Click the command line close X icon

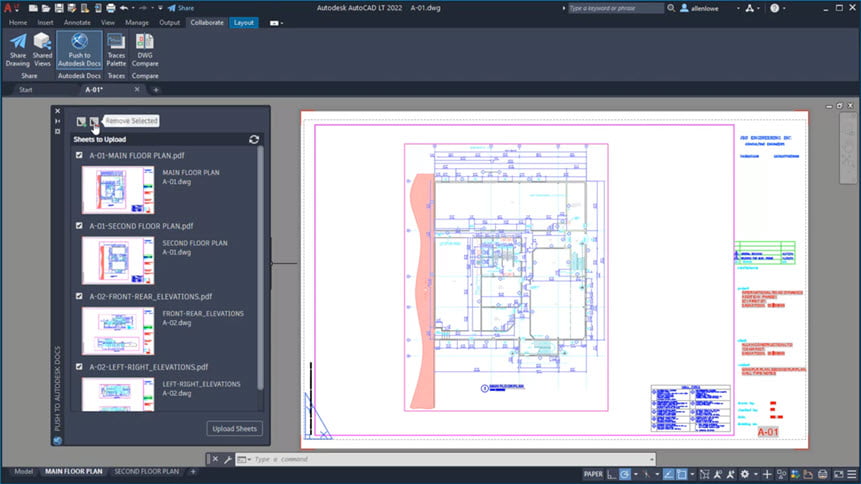point(215,459)
